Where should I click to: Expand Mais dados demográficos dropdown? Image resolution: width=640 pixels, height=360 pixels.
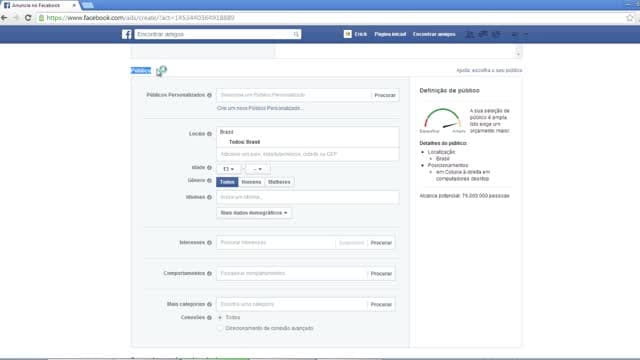254,213
